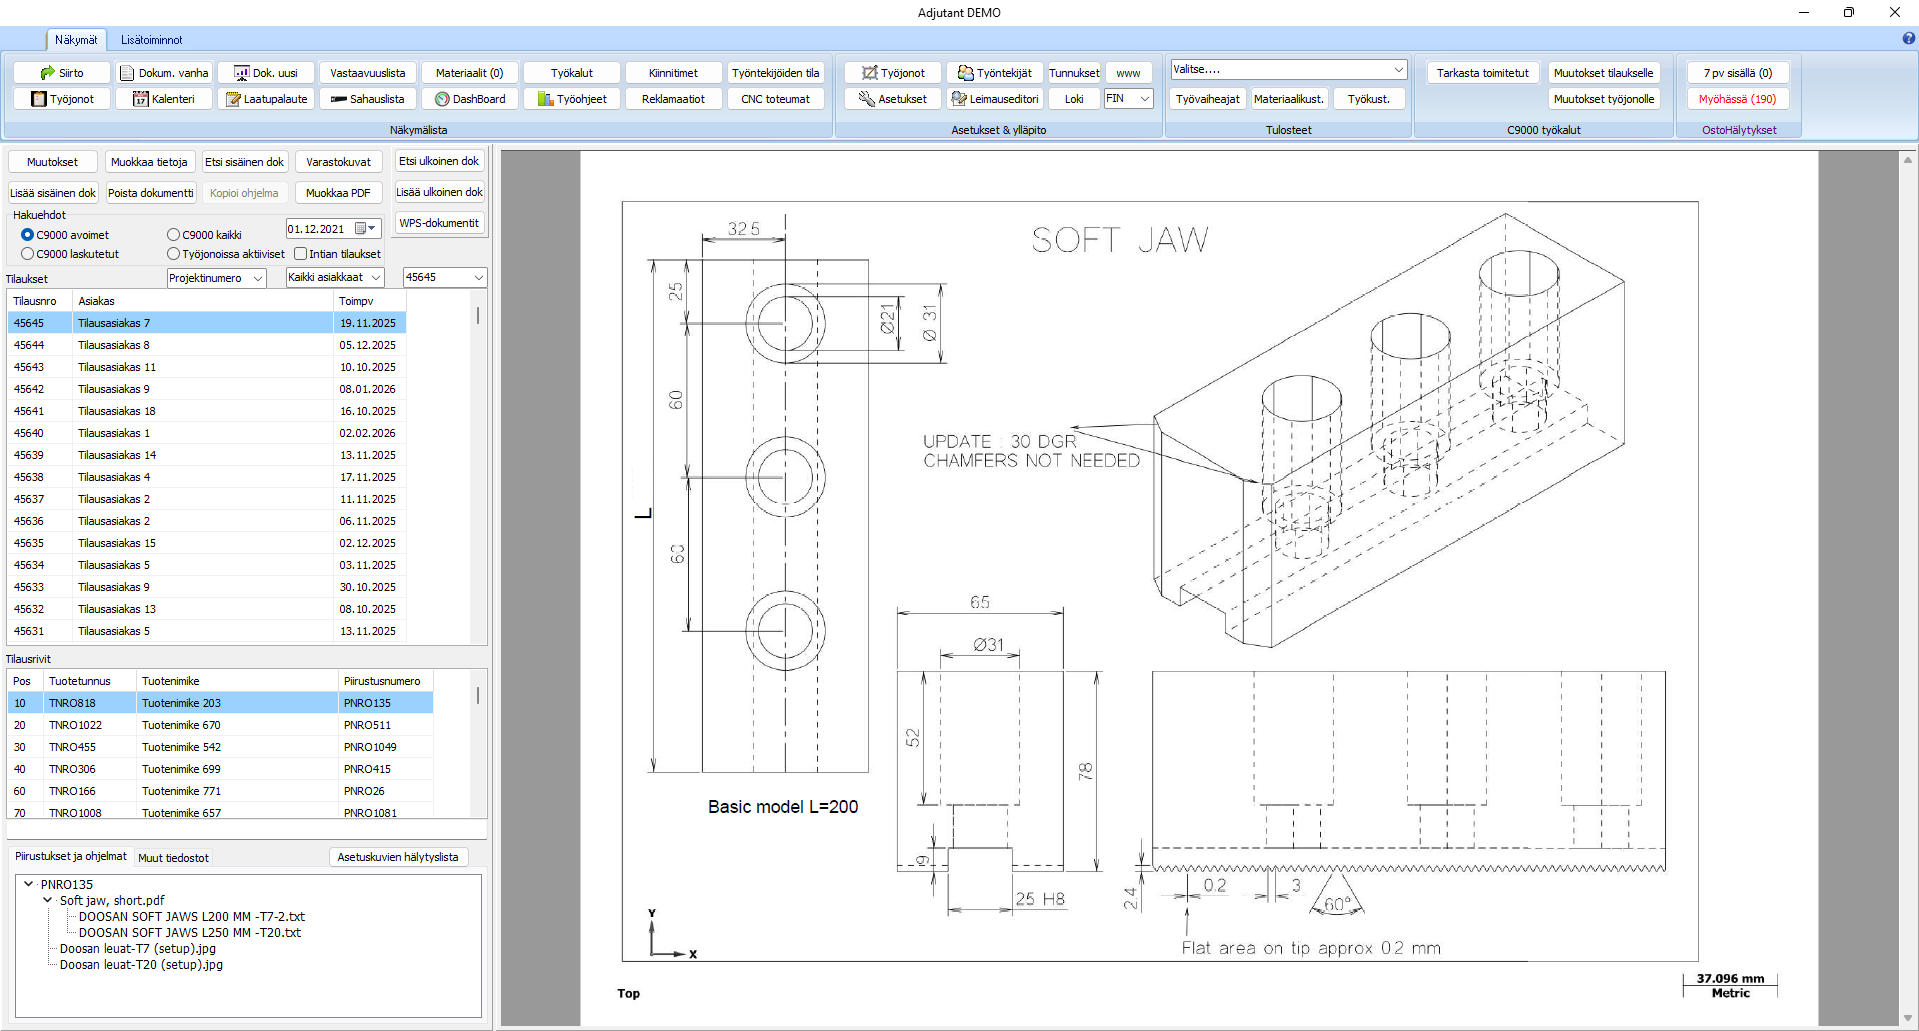The width and height of the screenshot is (1919, 1031).
Task: Open the 45645 order number dropdown
Action: pos(445,277)
